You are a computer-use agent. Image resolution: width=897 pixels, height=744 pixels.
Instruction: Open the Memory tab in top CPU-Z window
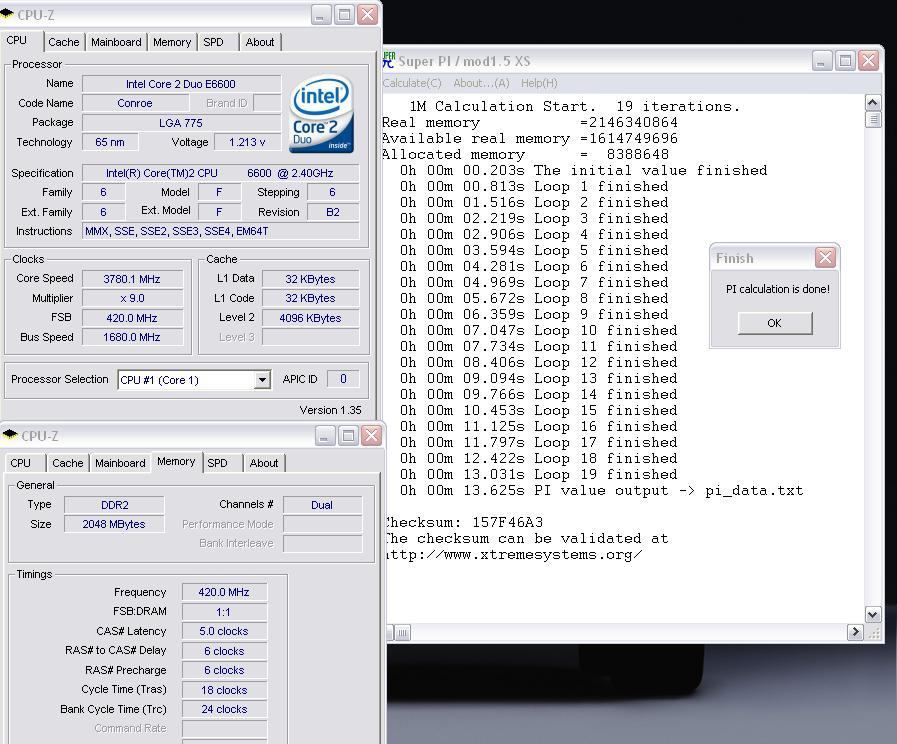point(172,42)
